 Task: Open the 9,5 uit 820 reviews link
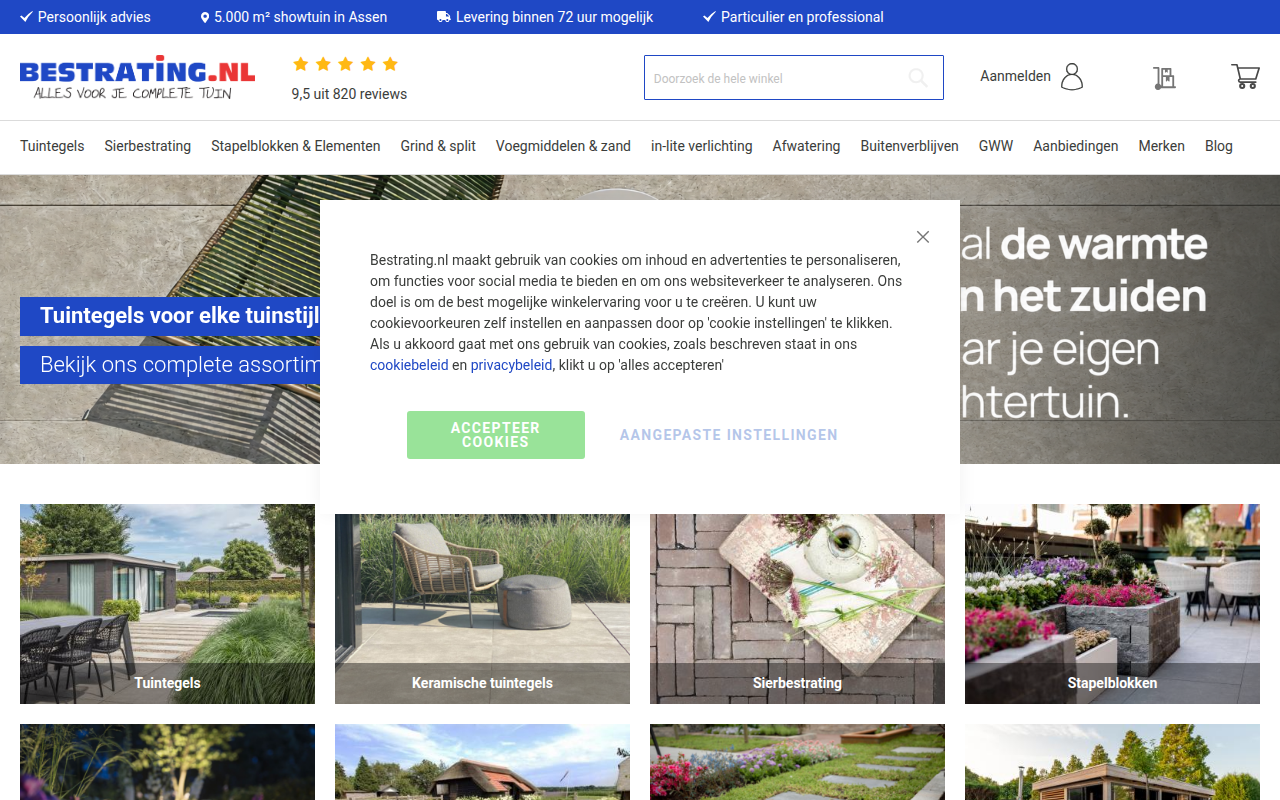(349, 94)
